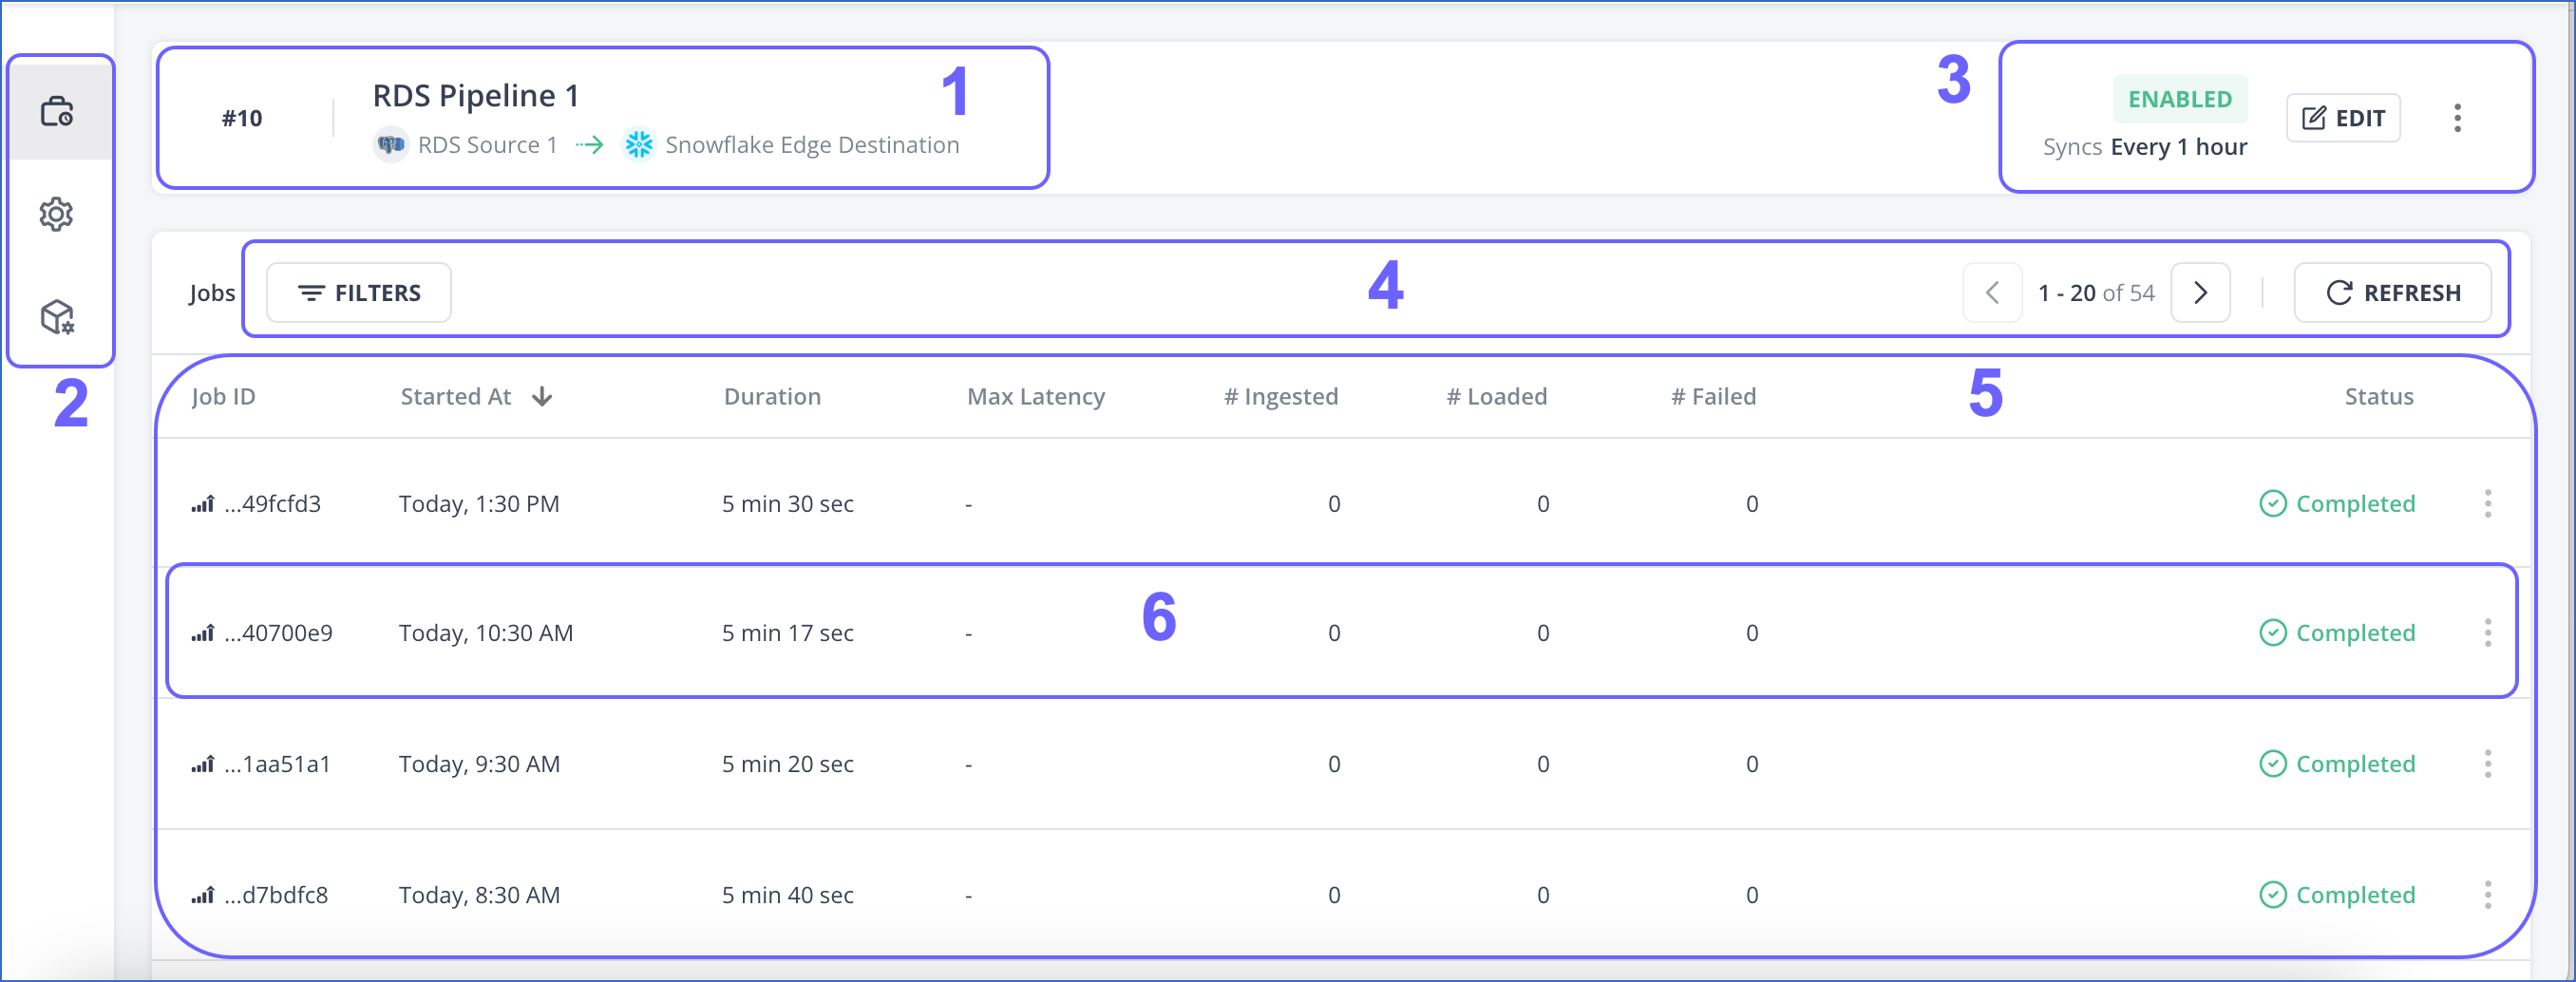Go to next page of jobs
This screenshot has width=2576, height=982.
(2200, 293)
